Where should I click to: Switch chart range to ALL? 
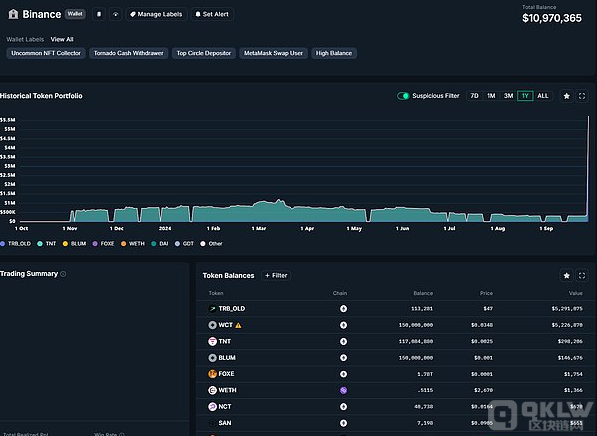click(x=543, y=96)
